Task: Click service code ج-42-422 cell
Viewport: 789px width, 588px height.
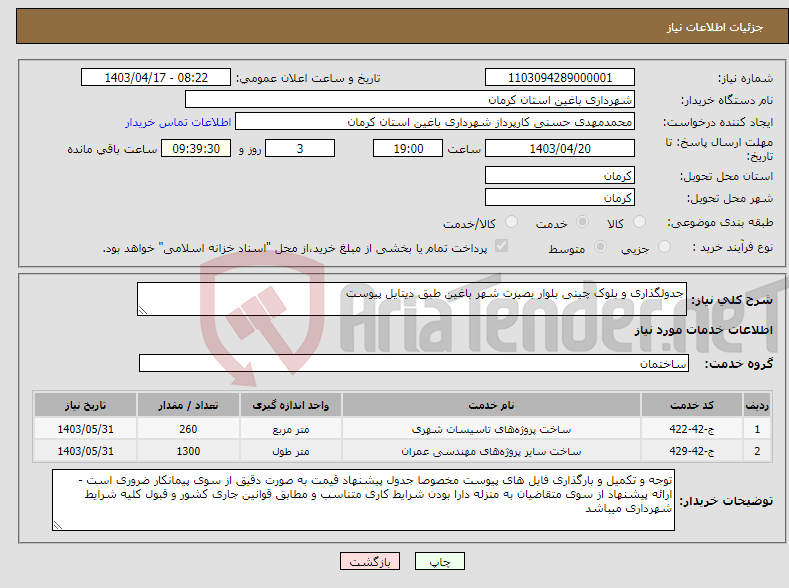Action: [x=692, y=429]
